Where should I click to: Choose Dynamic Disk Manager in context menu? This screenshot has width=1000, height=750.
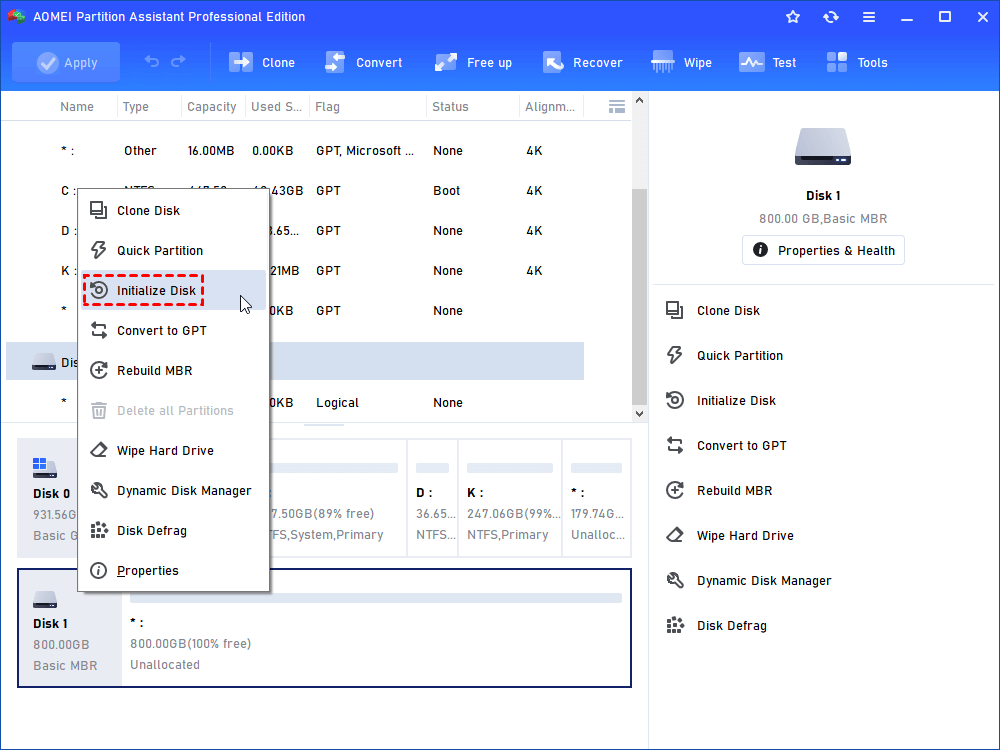point(173,490)
